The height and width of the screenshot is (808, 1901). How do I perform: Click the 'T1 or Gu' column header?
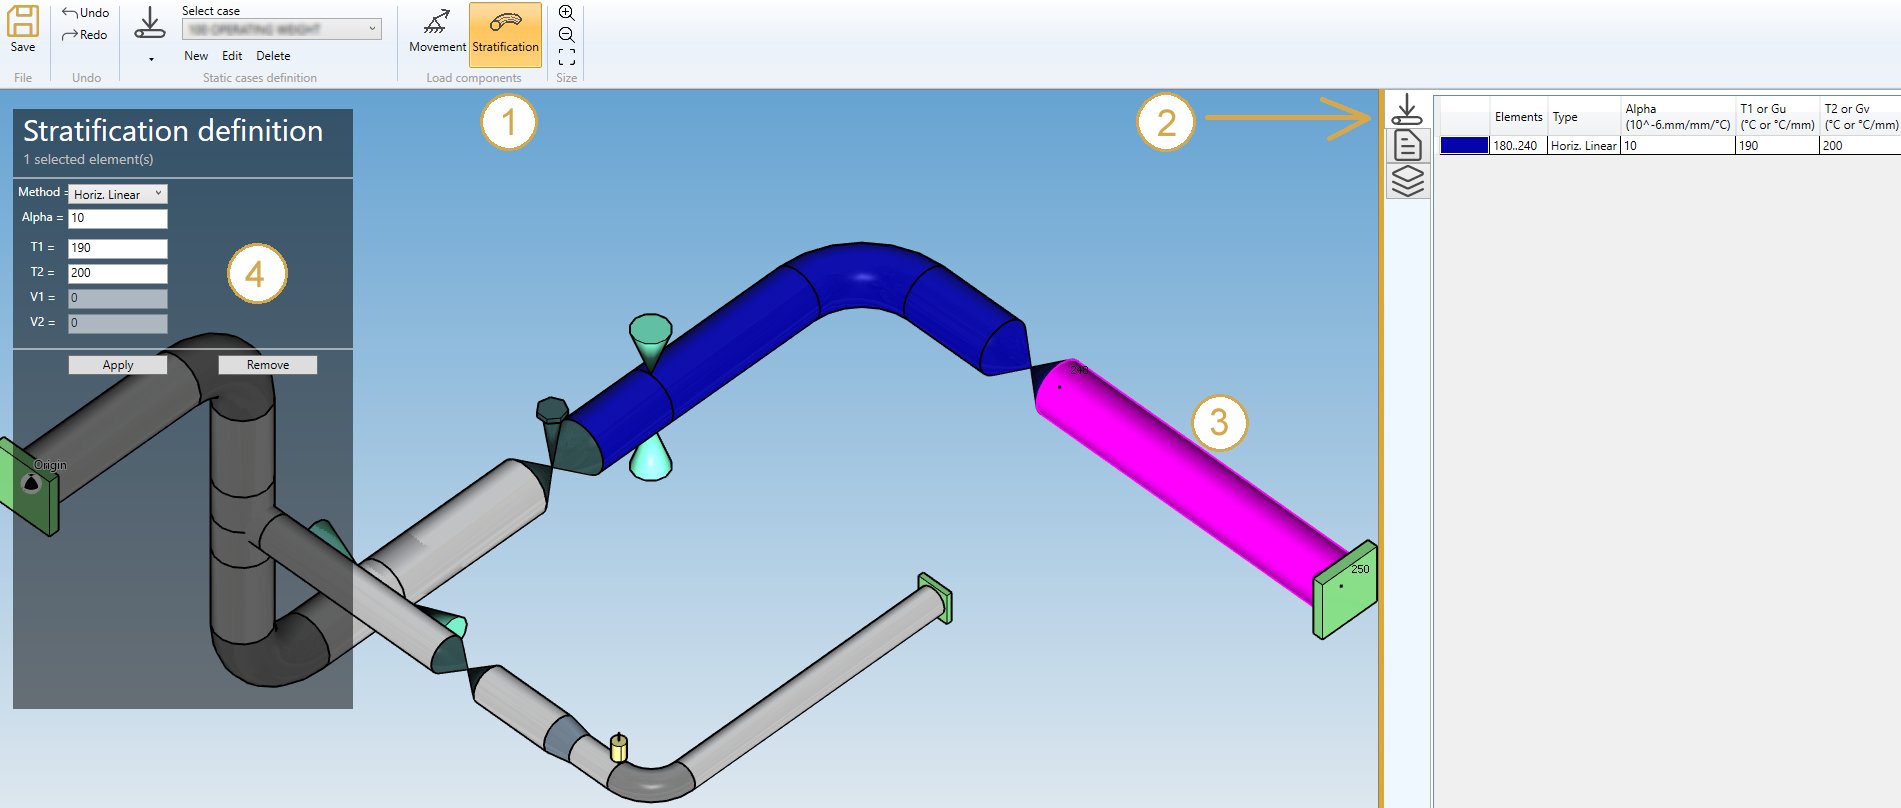pos(1777,117)
